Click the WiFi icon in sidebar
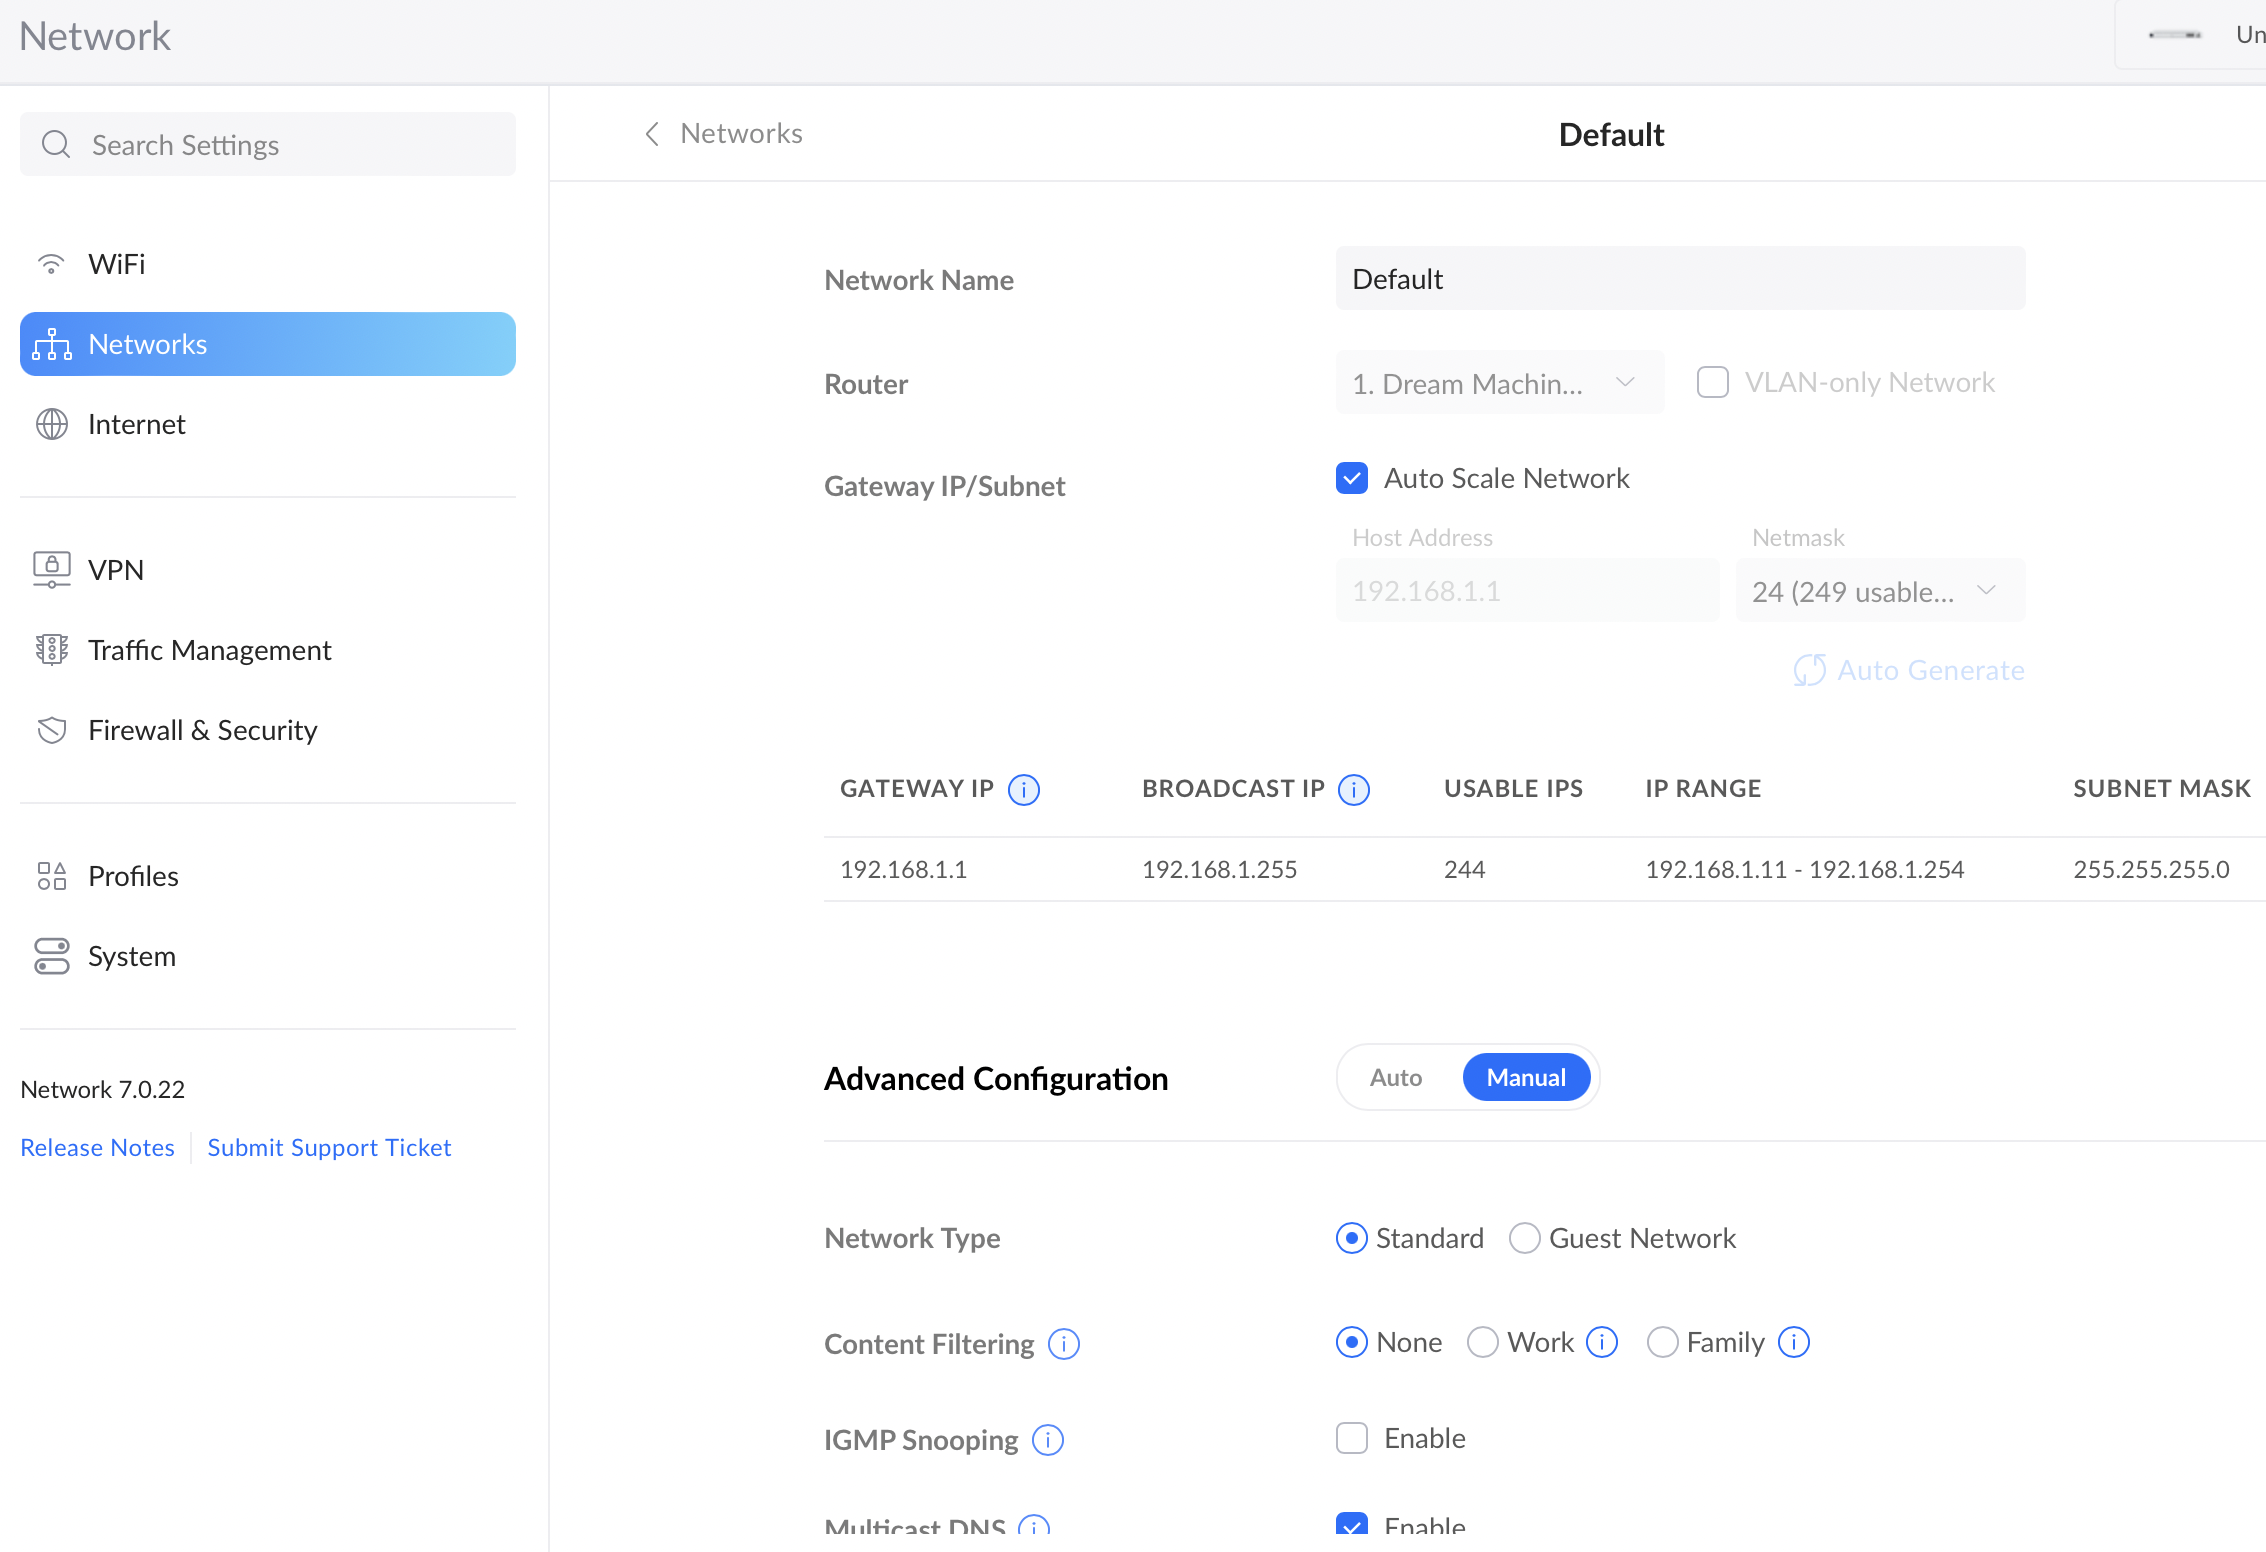Screen dimensions: 2266x1552 click(51, 264)
